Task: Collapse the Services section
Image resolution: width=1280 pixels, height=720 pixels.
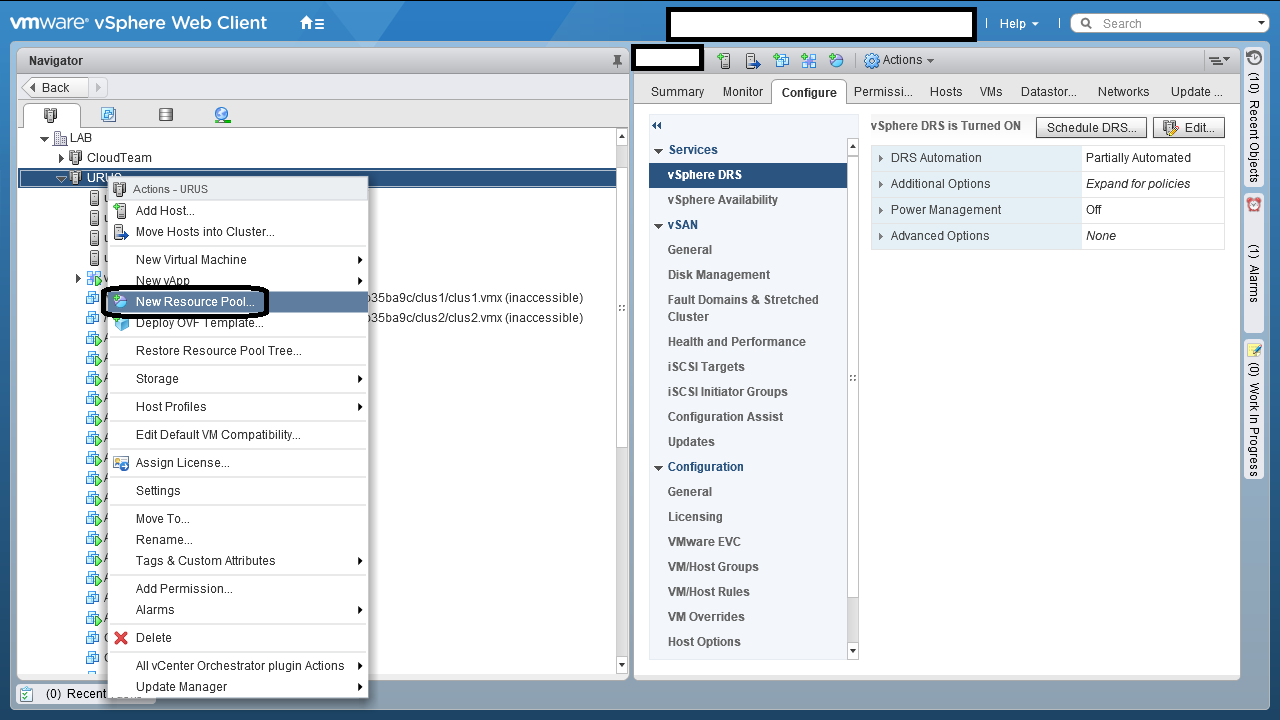Action: (x=659, y=150)
